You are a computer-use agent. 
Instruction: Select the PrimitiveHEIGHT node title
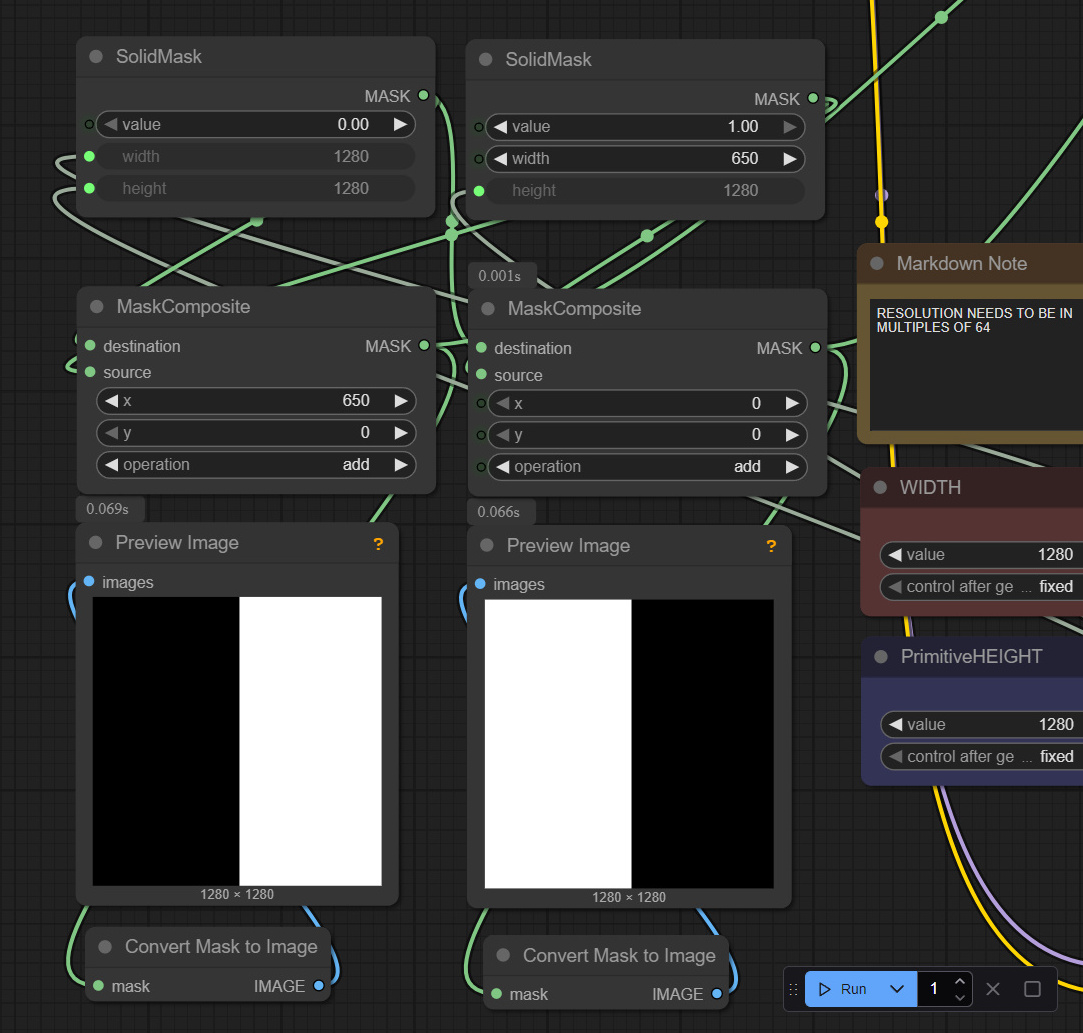[x=971, y=657]
